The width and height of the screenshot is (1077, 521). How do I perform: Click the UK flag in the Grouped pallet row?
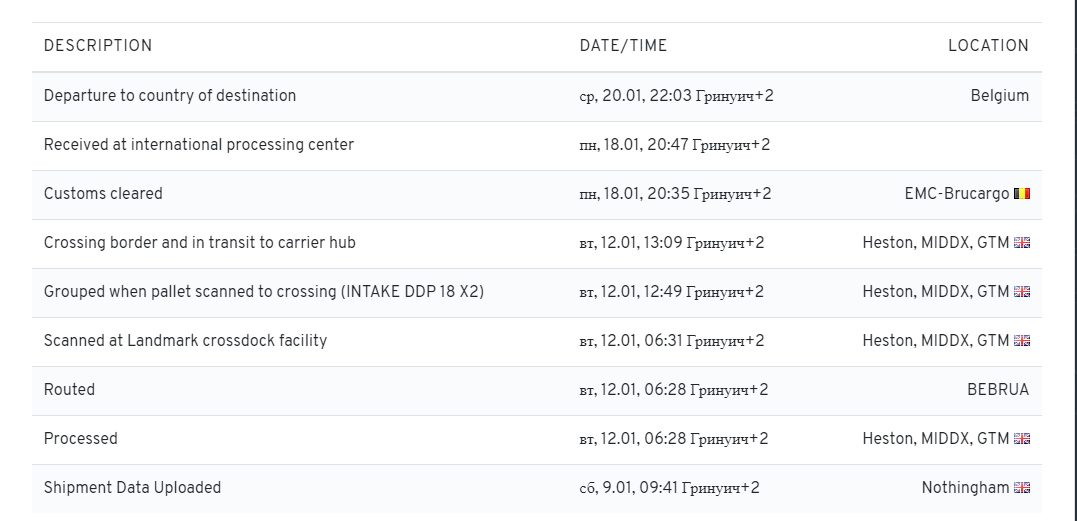tap(1021, 292)
